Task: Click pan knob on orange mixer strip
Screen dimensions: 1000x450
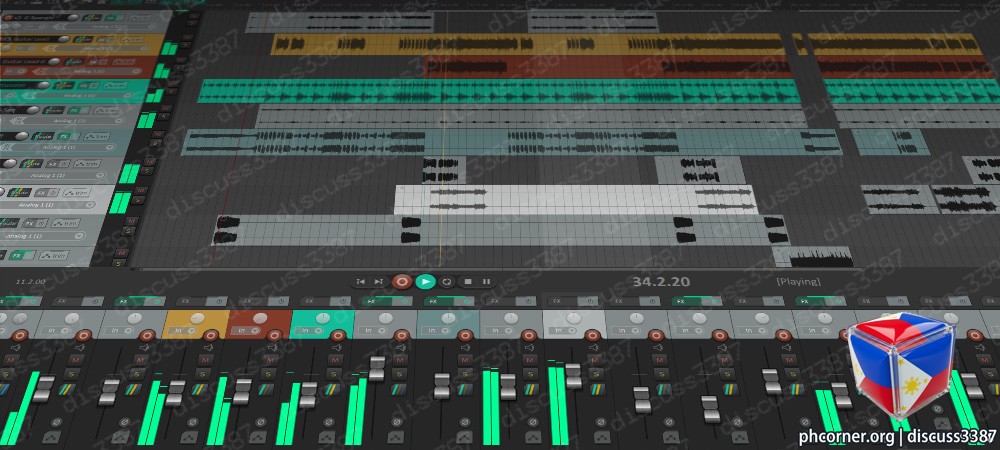Action: tap(198, 318)
